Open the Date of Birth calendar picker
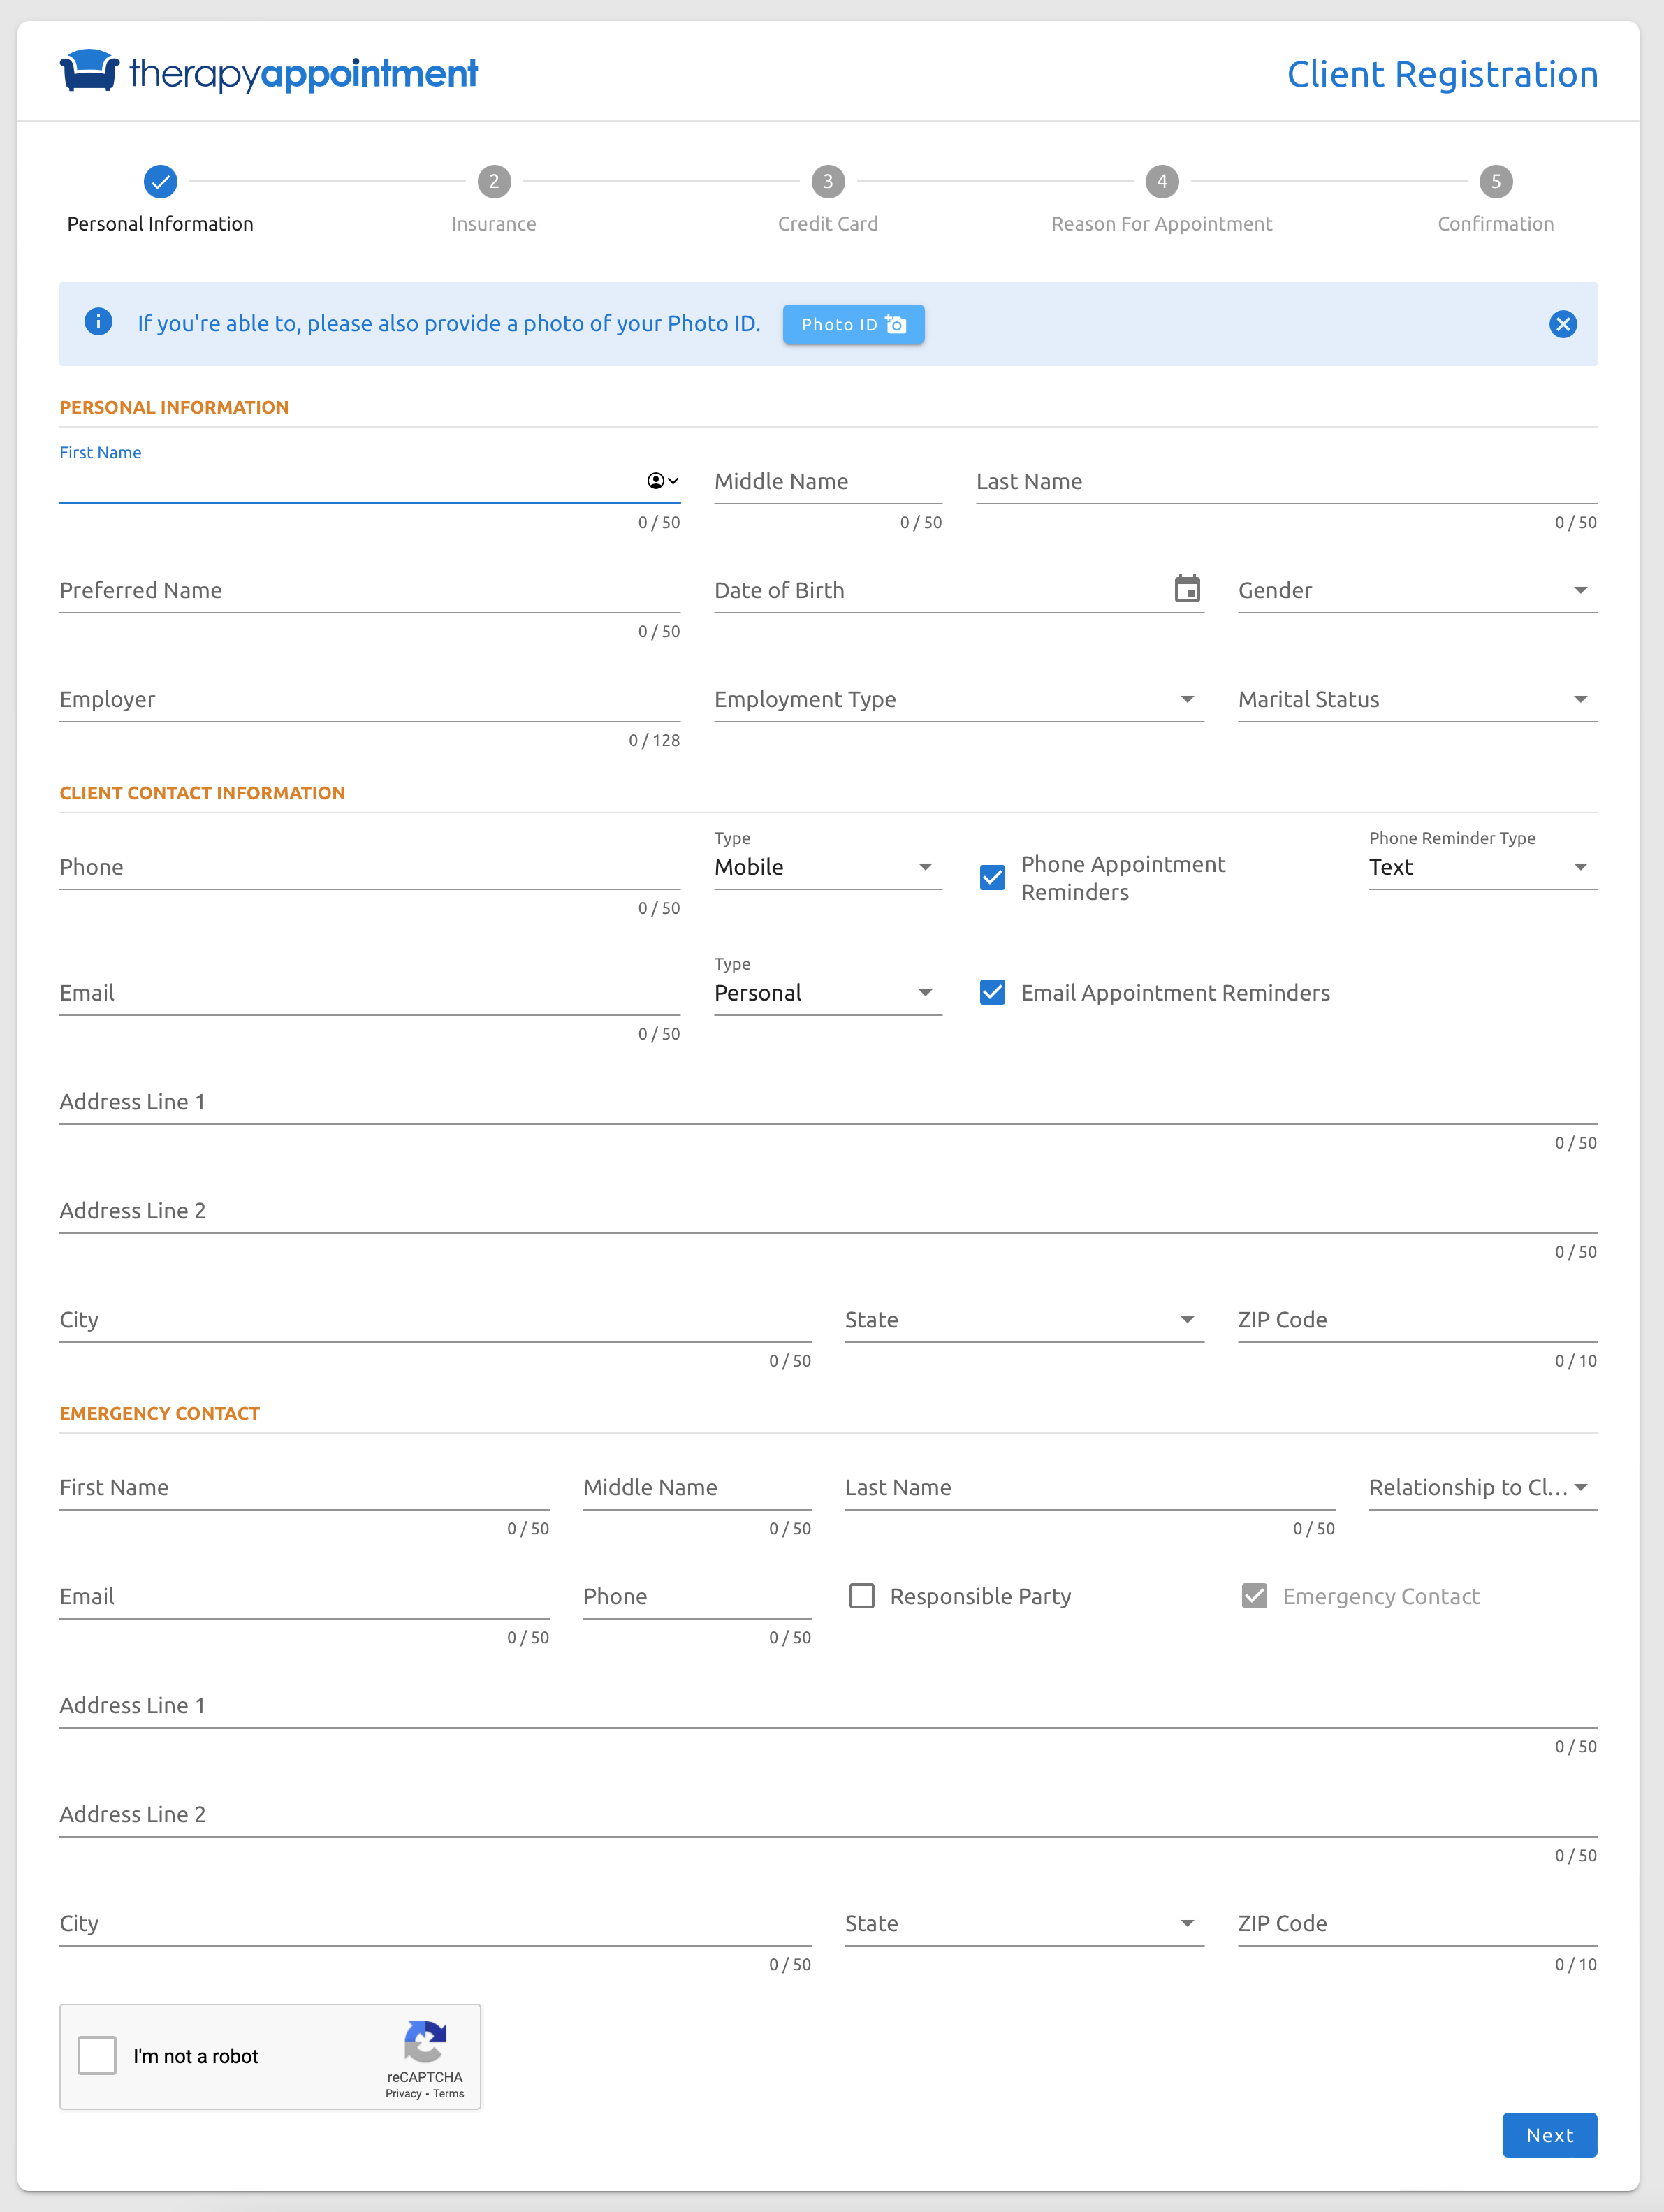The image size is (1664, 2212). click(1187, 589)
